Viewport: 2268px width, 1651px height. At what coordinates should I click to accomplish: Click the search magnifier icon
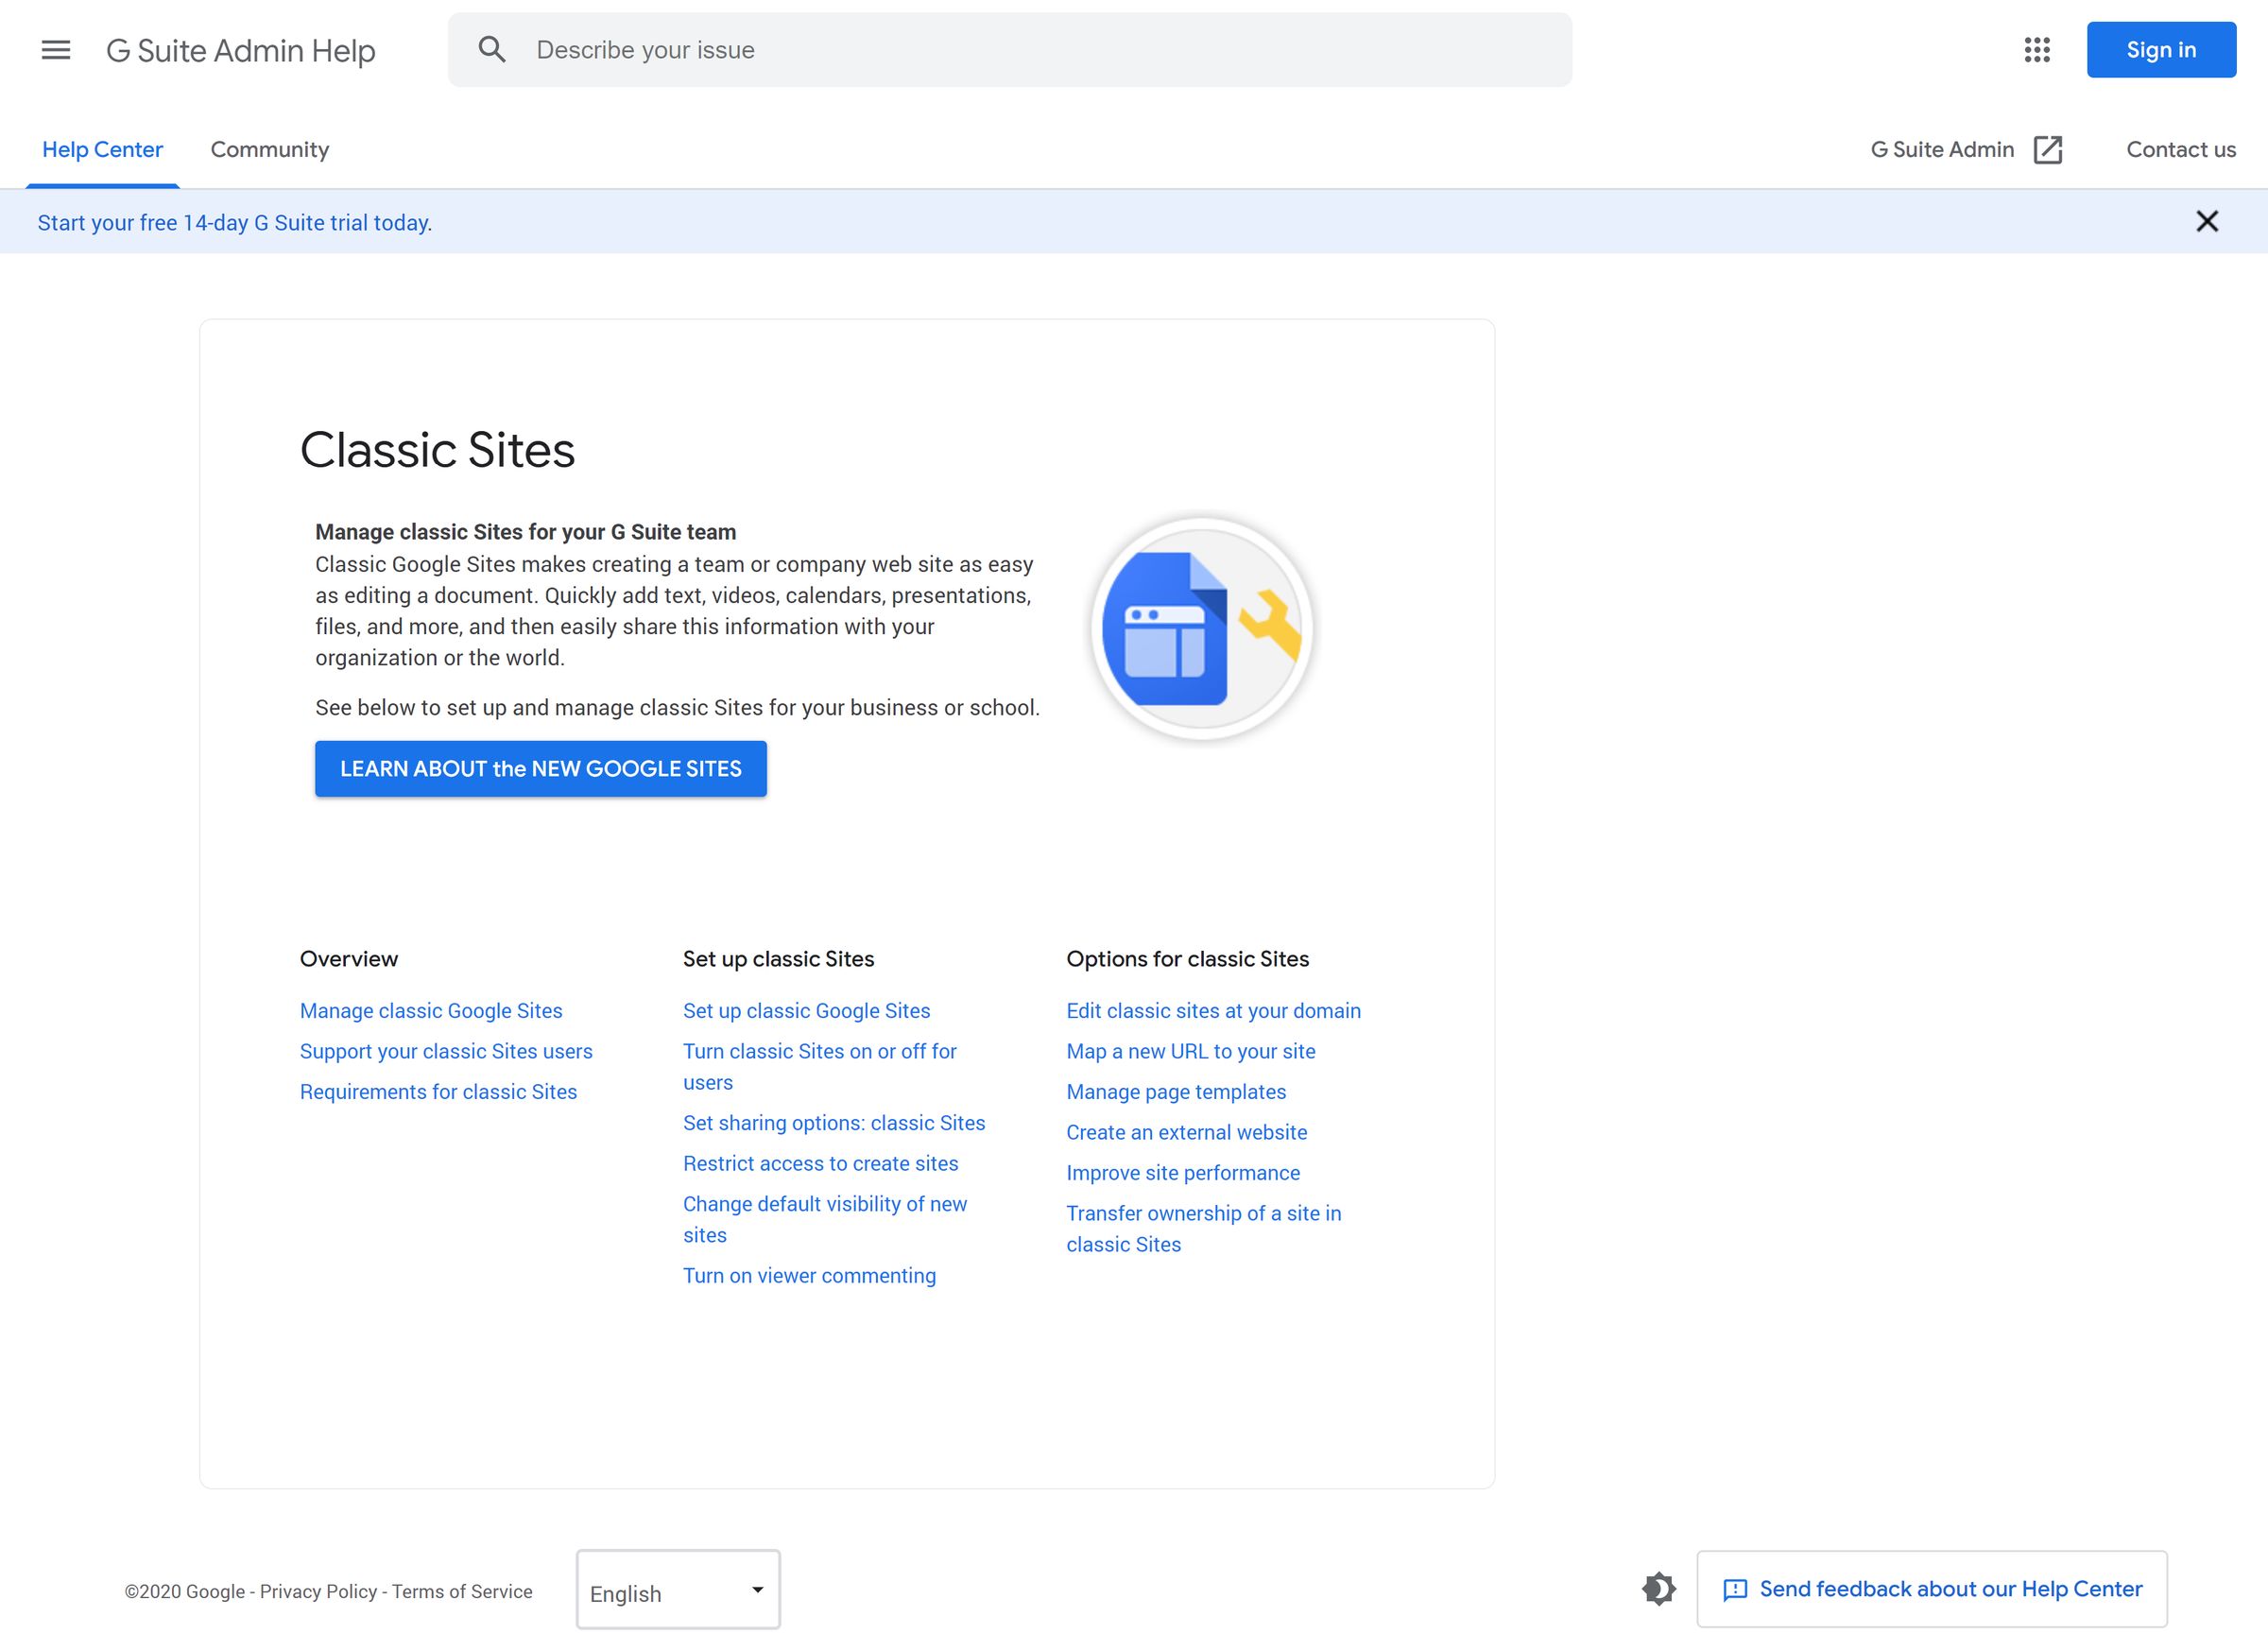pos(492,48)
